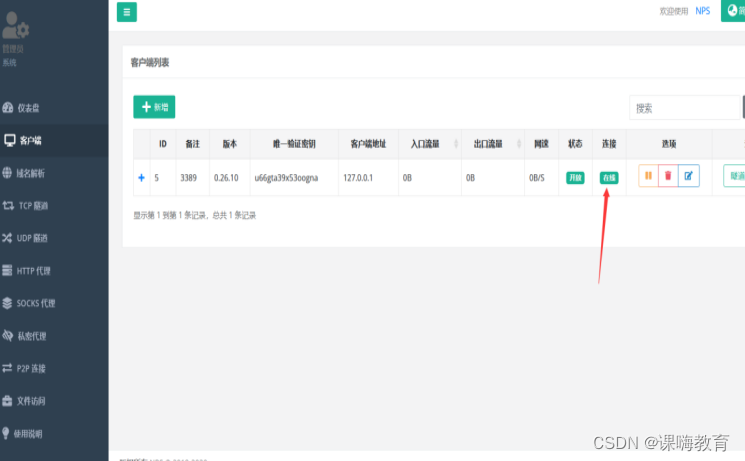Open the green language button at top right

[734, 10]
